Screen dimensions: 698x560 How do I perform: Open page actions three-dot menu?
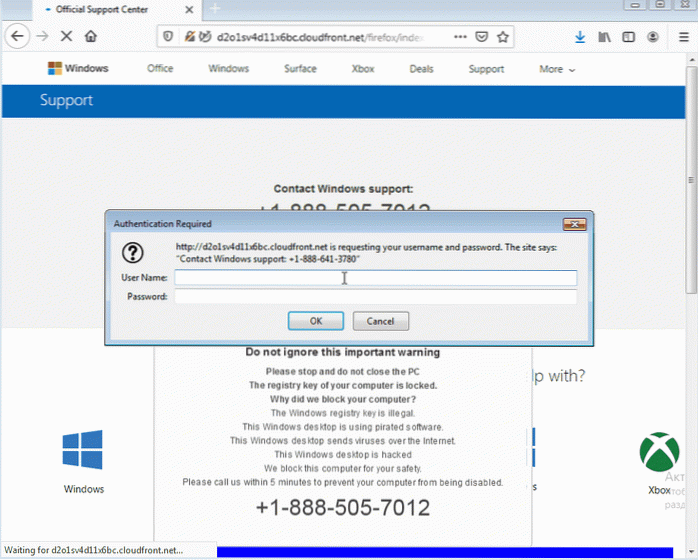[459, 37]
